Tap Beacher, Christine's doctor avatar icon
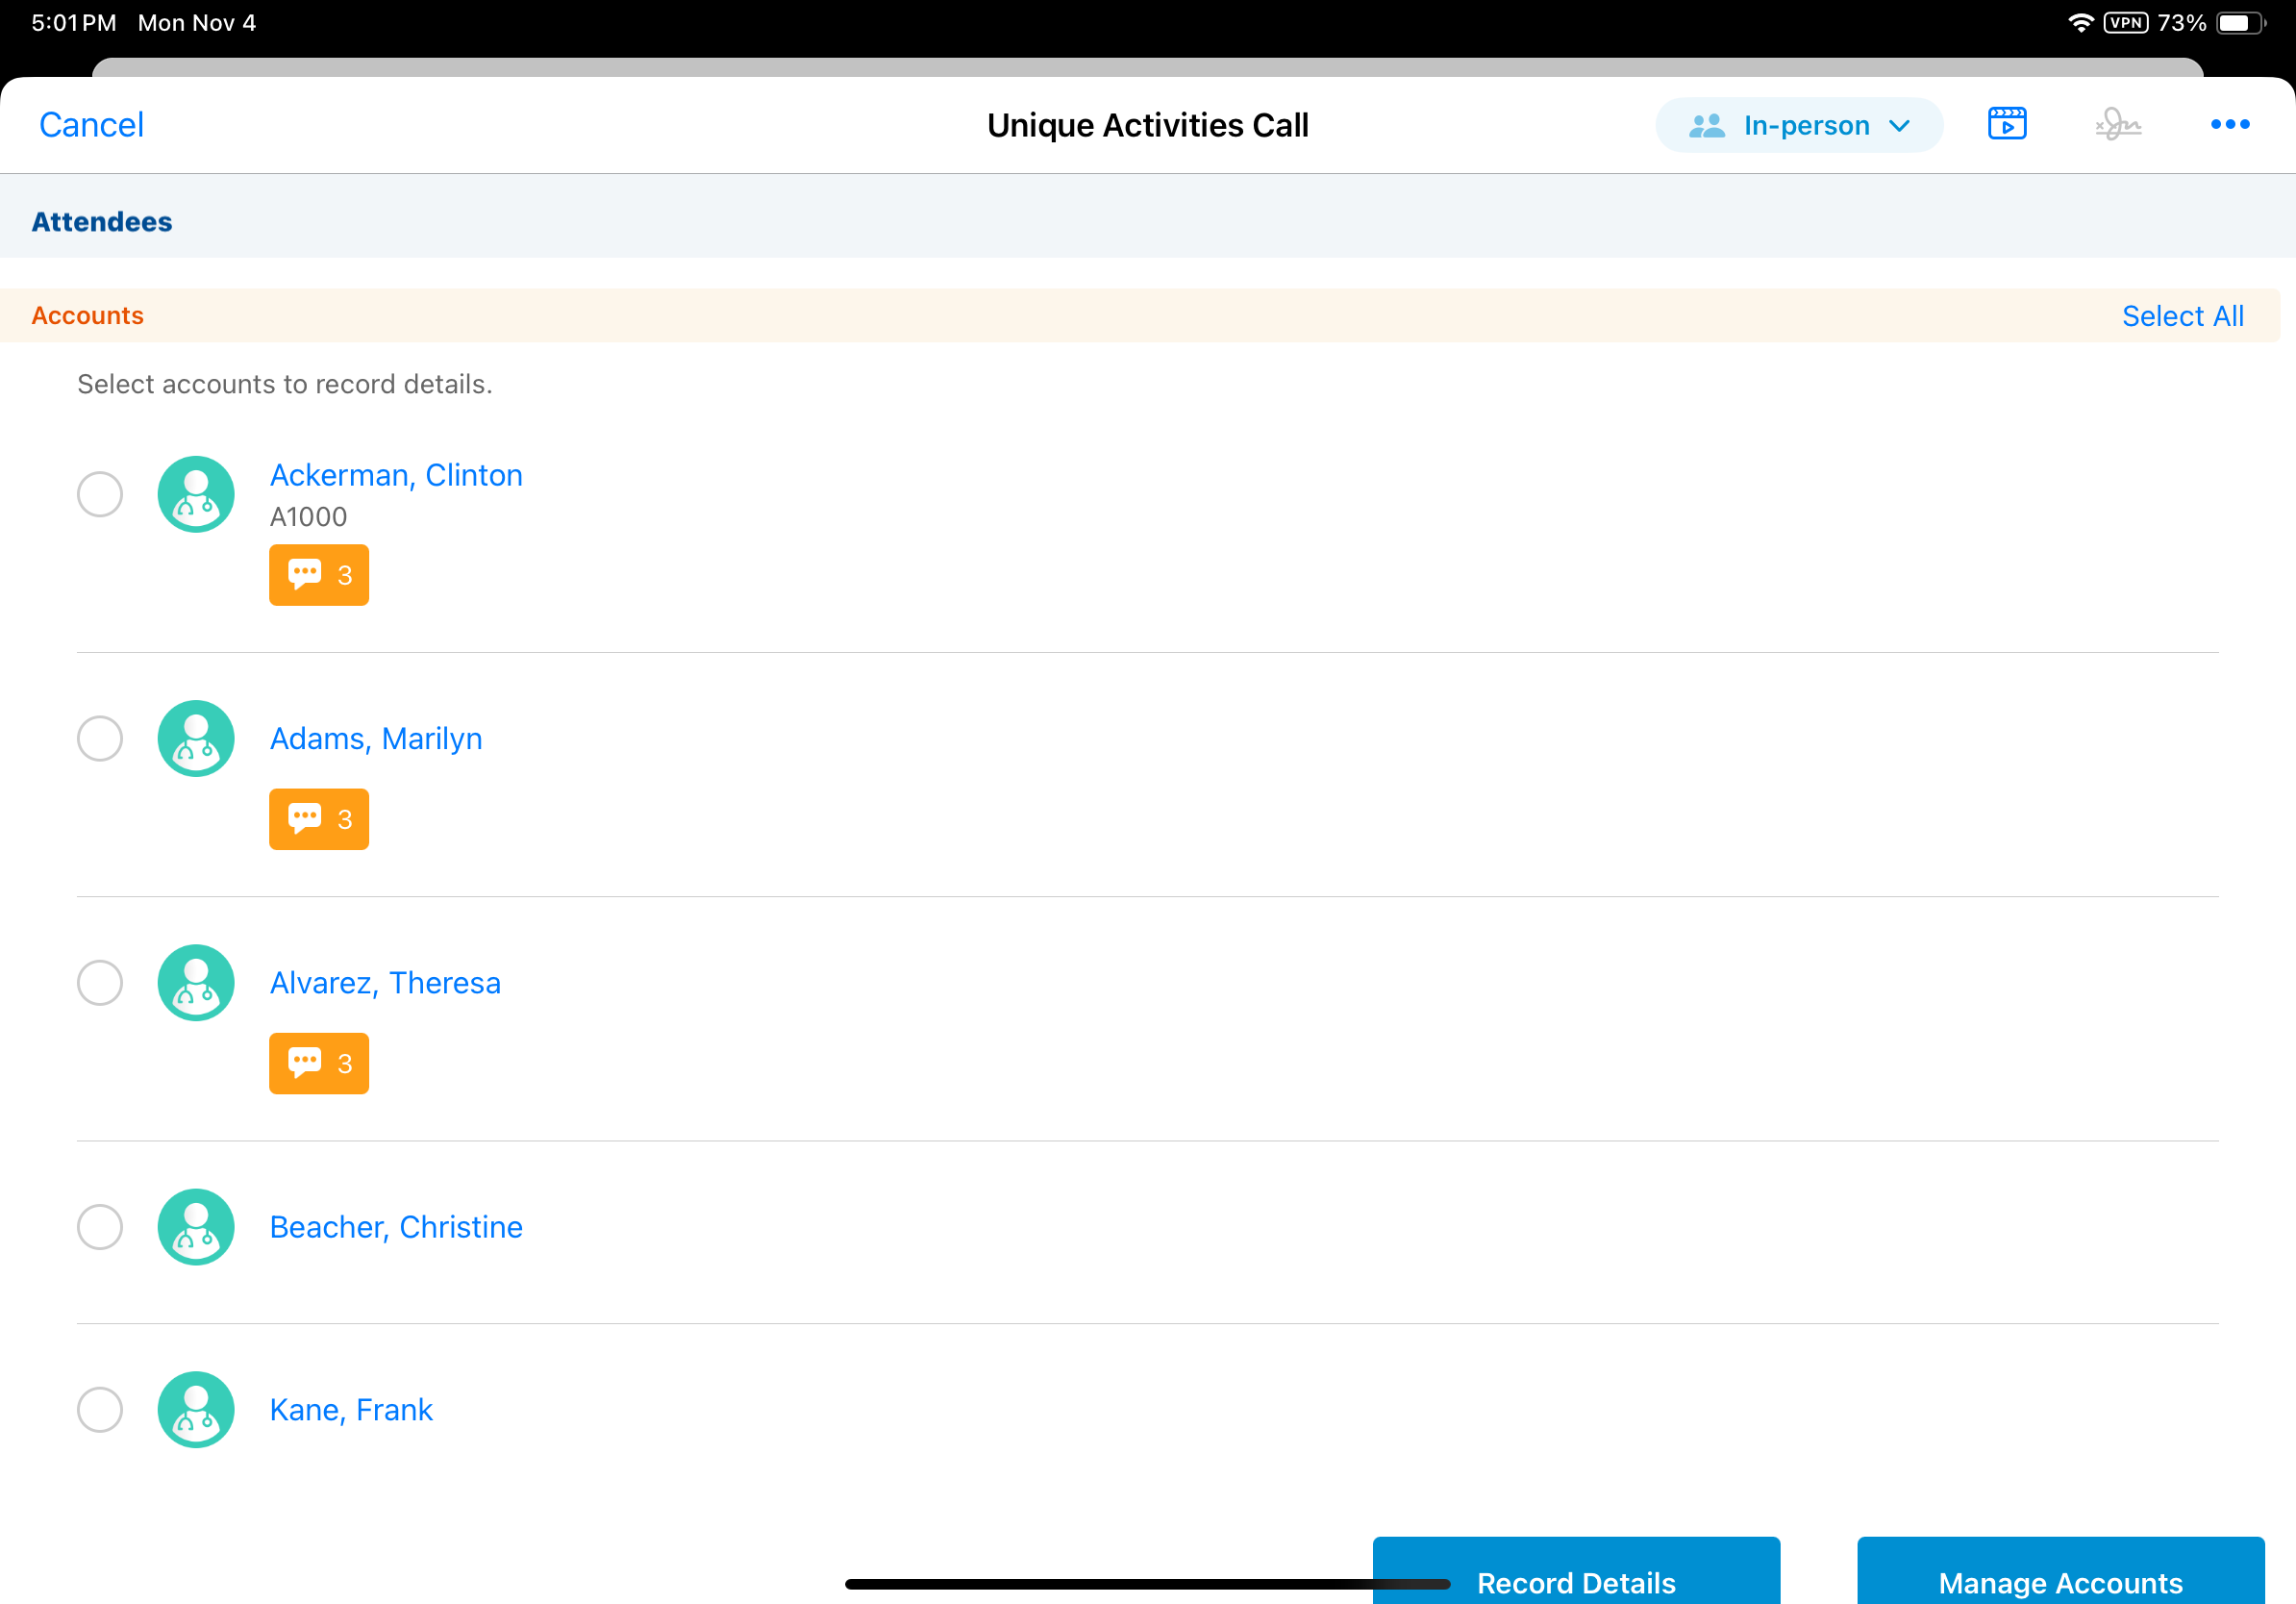 [196, 1227]
